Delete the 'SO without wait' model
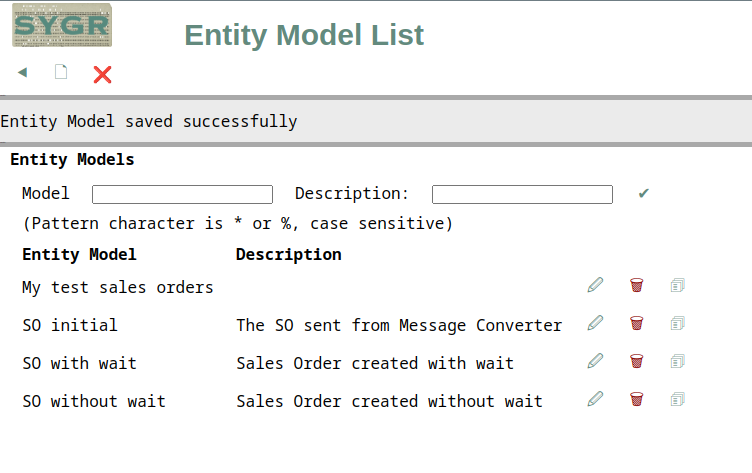 coord(636,399)
